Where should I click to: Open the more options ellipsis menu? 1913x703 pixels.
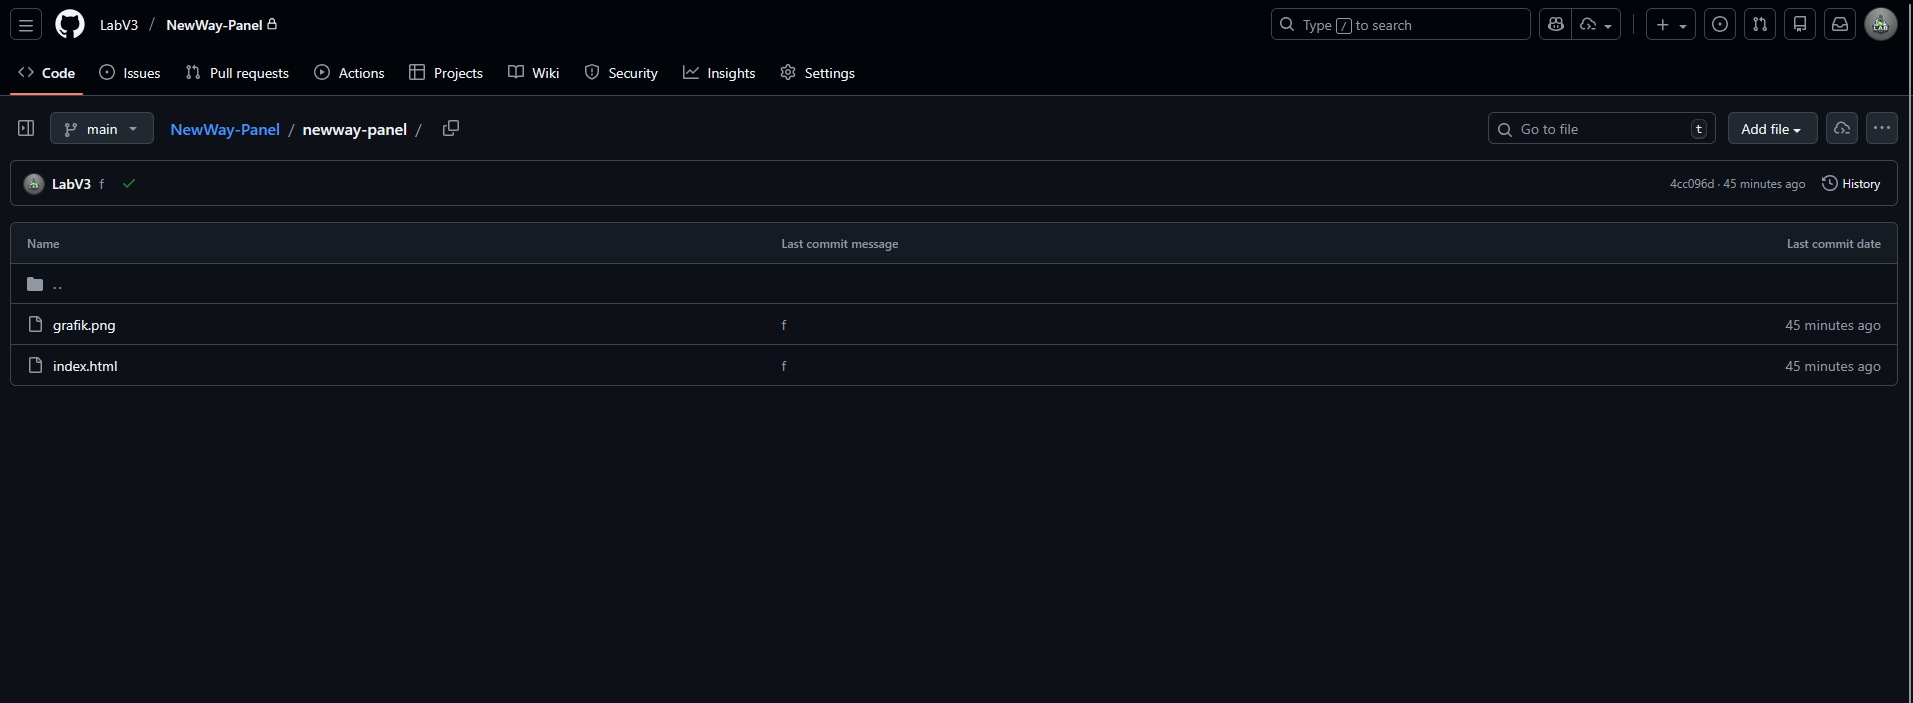[1882, 128]
